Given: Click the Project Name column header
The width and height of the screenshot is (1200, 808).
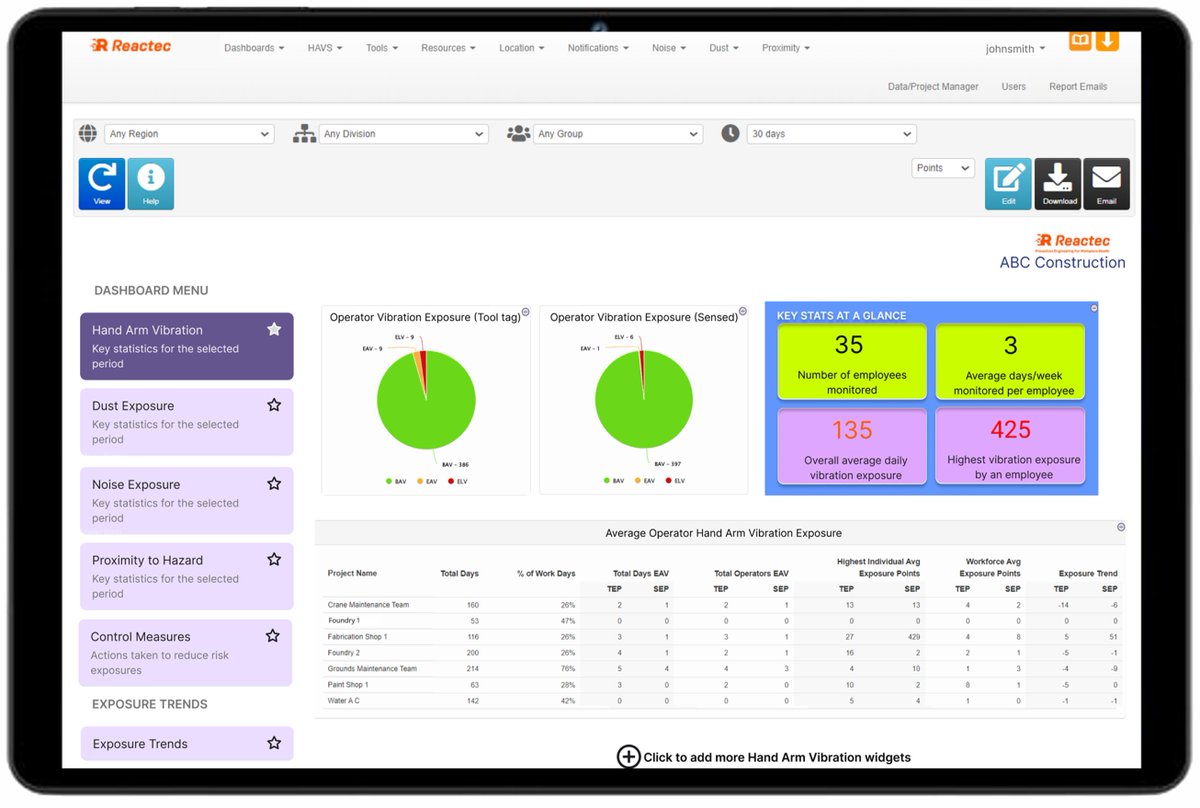Looking at the screenshot, I should point(352,574).
